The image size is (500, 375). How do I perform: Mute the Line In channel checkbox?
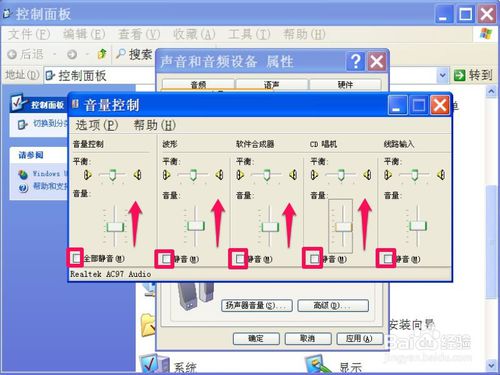(x=387, y=259)
